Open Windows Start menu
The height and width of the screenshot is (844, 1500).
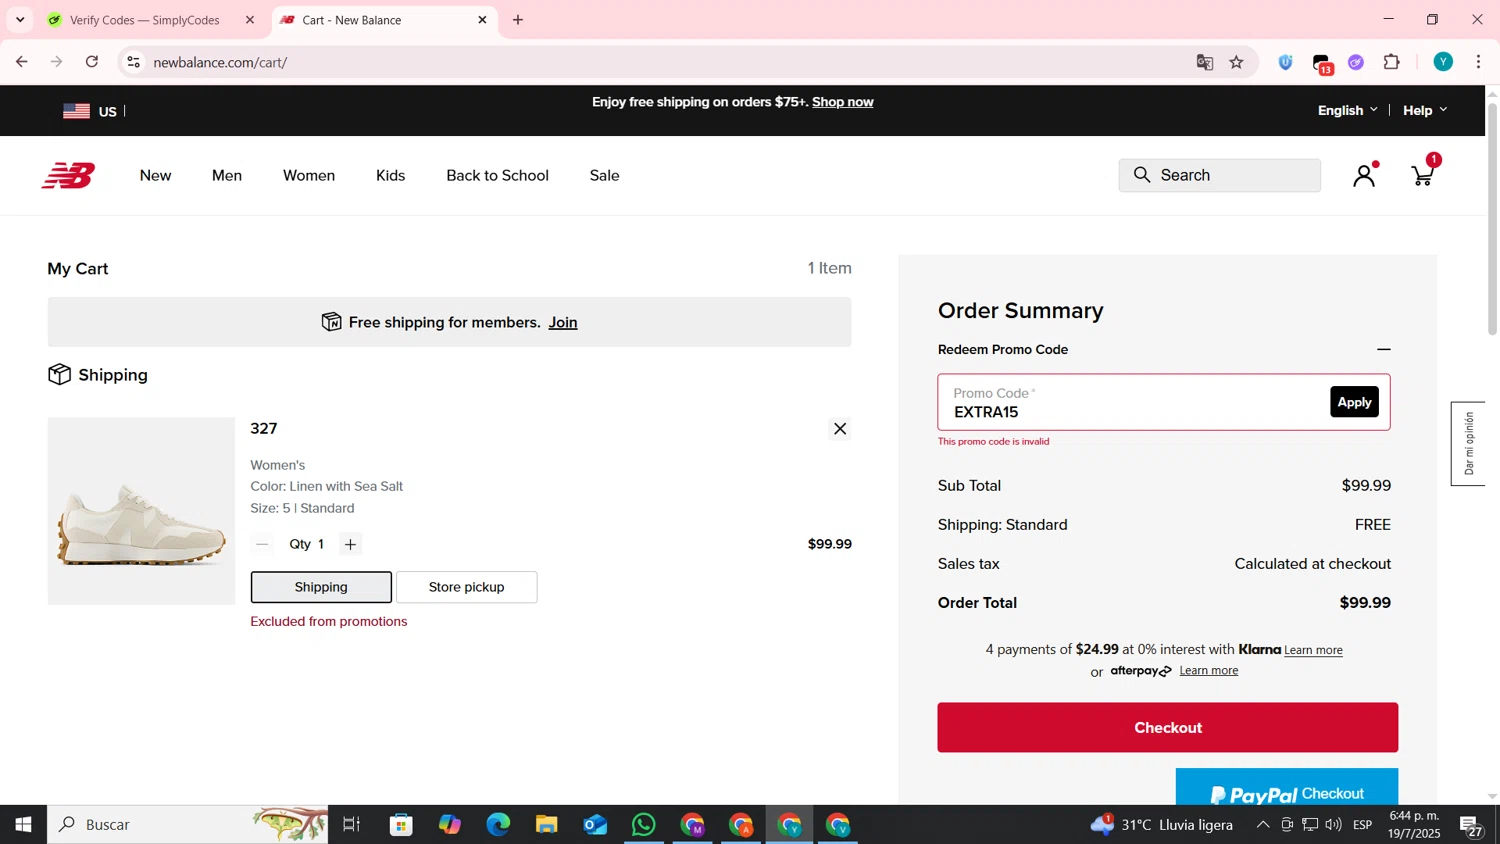(x=23, y=825)
